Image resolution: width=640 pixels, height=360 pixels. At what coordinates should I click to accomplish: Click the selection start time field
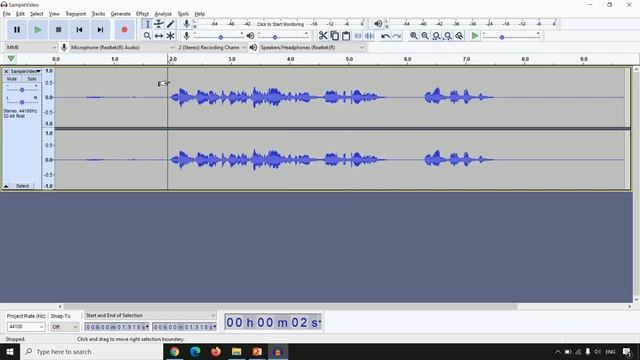pos(117,327)
